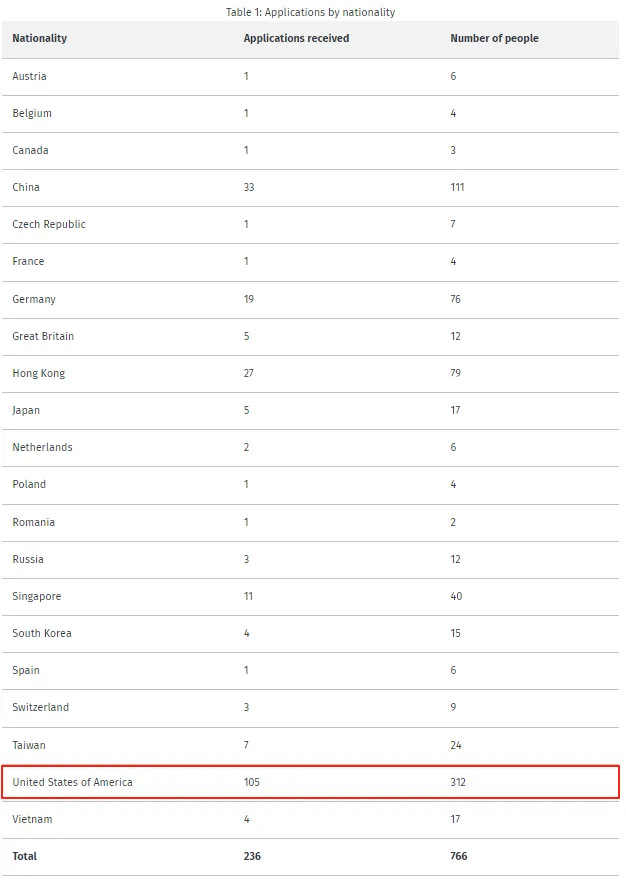The image size is (626, 892).
Task: Click the Vietnam nationality cell
Action: tap(32, 820)
